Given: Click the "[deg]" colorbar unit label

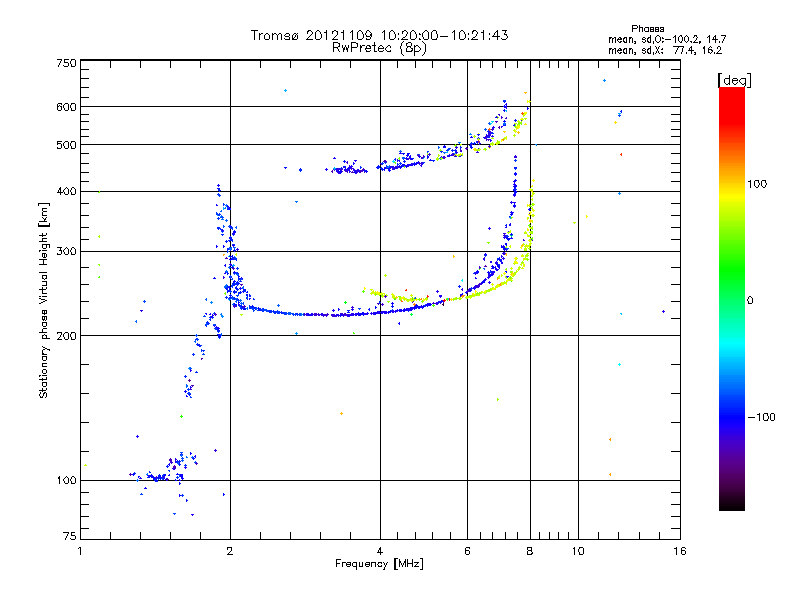Looking at the screenshot, I should point(734,80).
